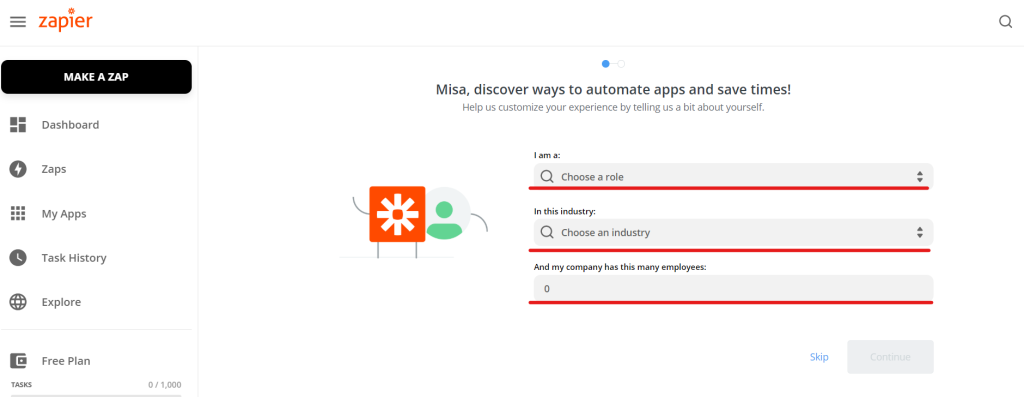Click the My Apps grid icon
Viewport: 1024px width, 397px height.
coord(18,214)
